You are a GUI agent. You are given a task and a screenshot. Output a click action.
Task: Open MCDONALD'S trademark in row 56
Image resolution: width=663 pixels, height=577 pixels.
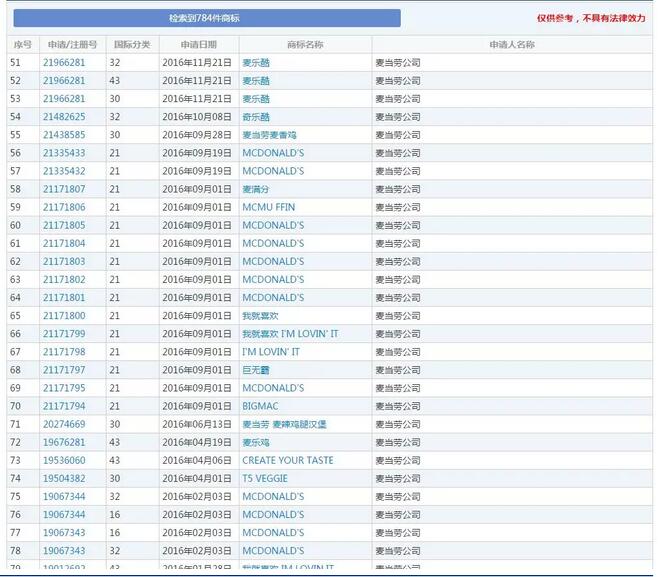[x=273, y=153]
